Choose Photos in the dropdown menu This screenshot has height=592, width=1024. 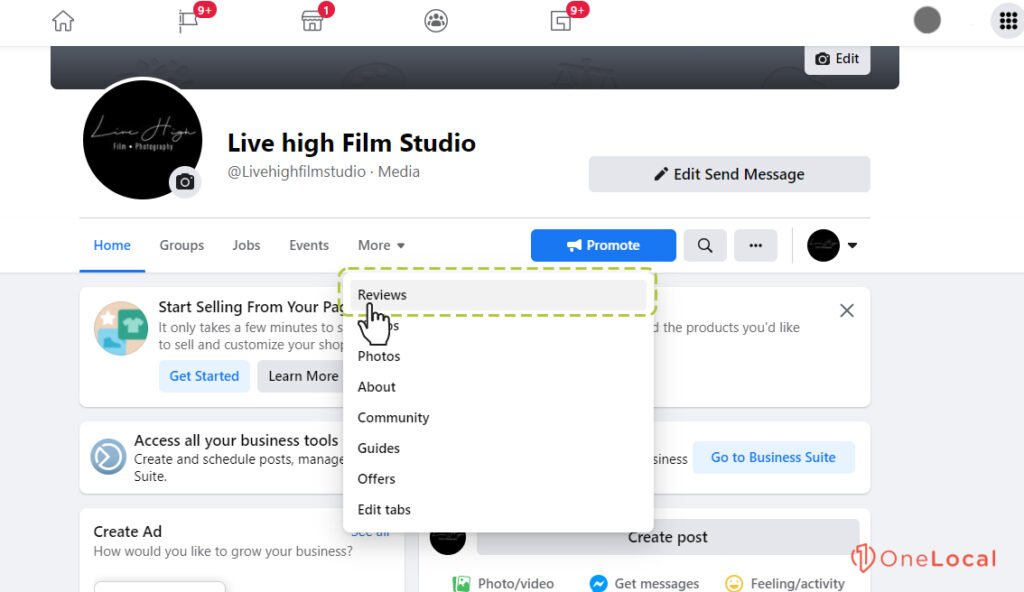[379, 356]
